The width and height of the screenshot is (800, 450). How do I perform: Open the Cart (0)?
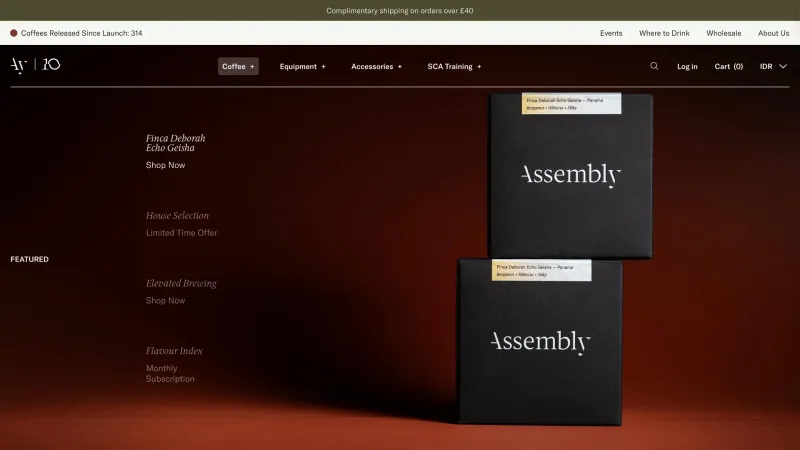(729, 66)
